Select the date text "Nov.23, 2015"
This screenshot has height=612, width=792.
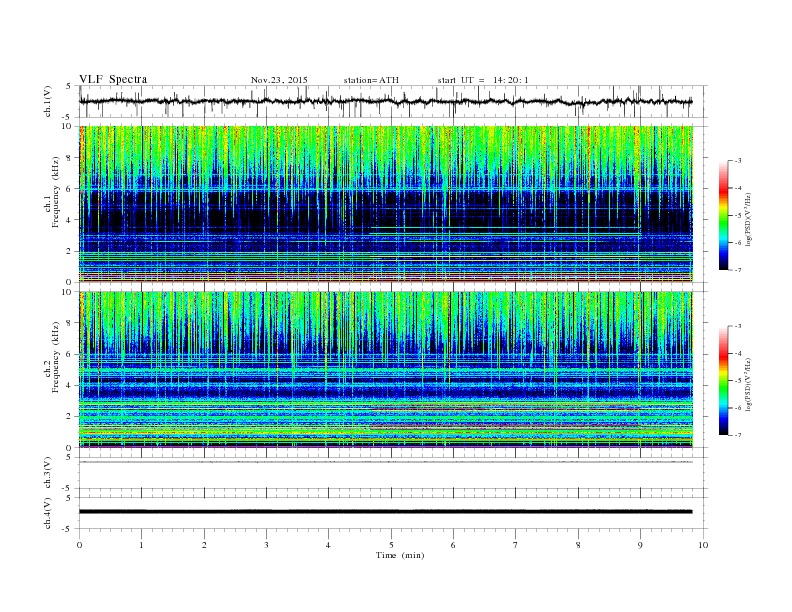(x=279, y=80)
